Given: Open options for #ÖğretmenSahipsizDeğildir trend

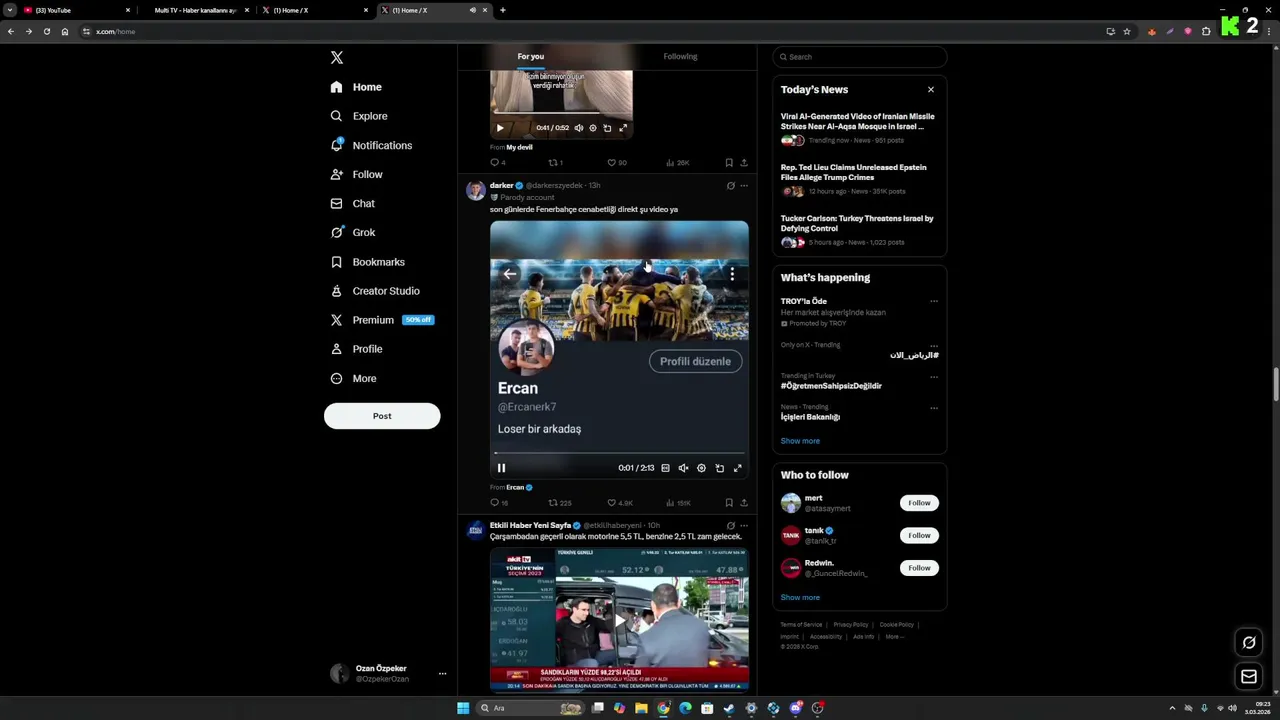Looking at the screenshot, I should pos(934,377).
